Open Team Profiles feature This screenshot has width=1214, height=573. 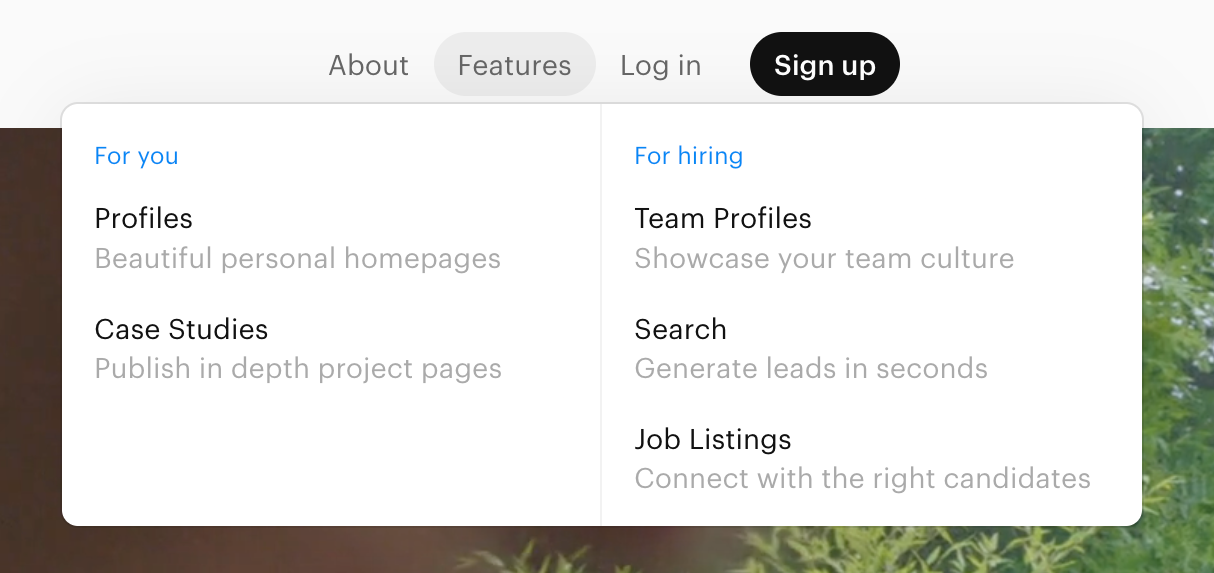coord(722,218)
